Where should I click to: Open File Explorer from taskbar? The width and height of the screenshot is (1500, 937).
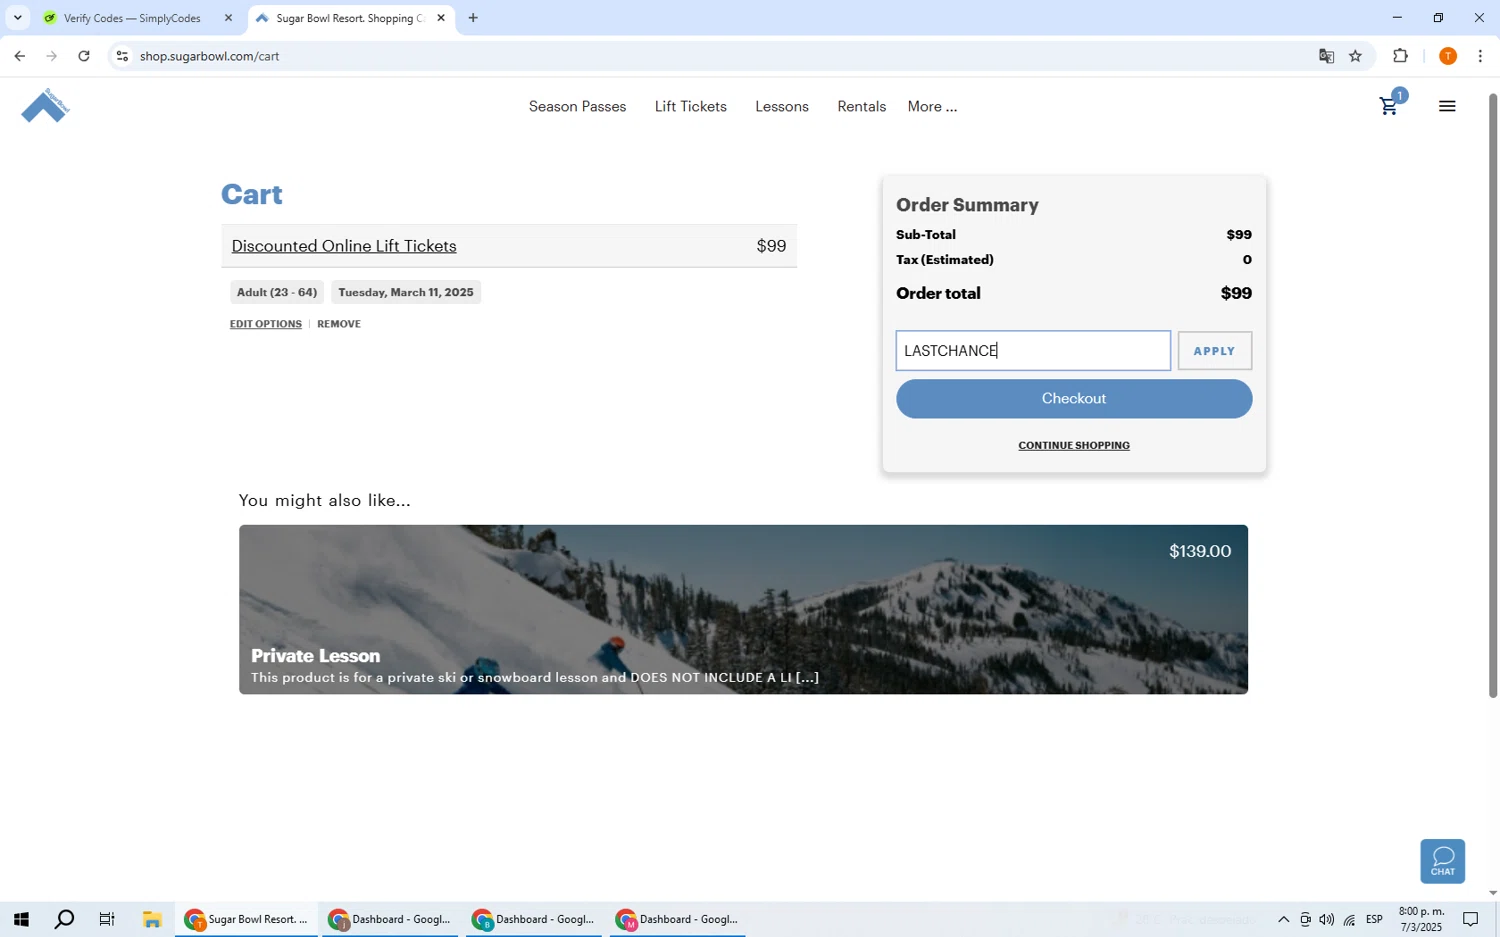(x=152, y=919)
